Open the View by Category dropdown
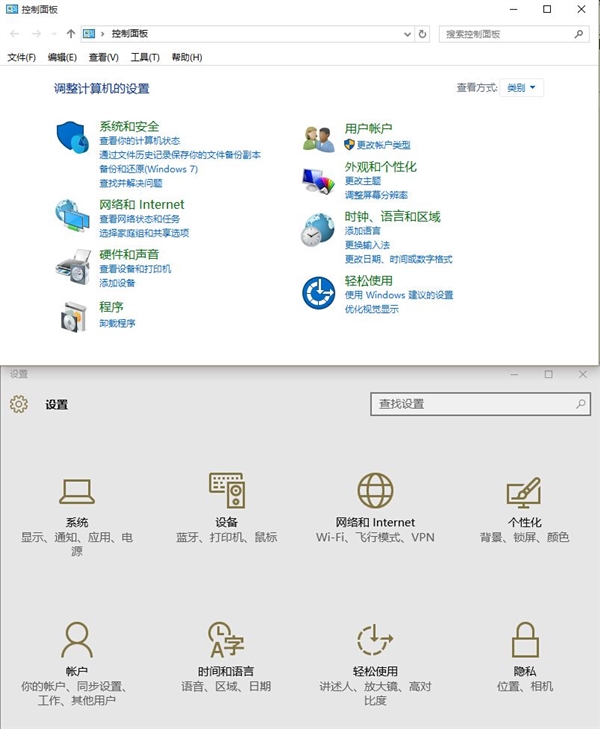 (521, 87)
